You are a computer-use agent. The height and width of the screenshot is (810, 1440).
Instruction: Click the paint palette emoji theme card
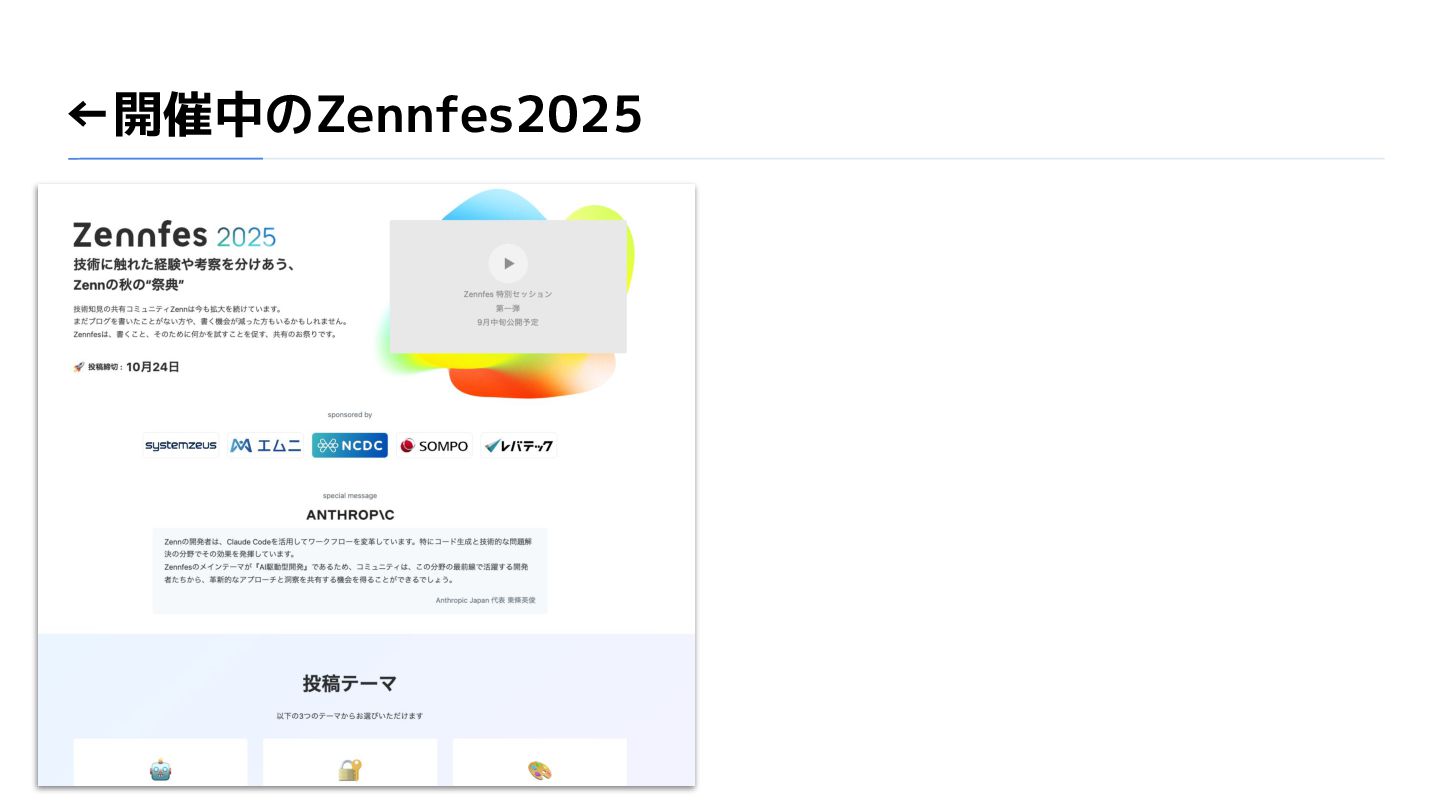[540, 763]
